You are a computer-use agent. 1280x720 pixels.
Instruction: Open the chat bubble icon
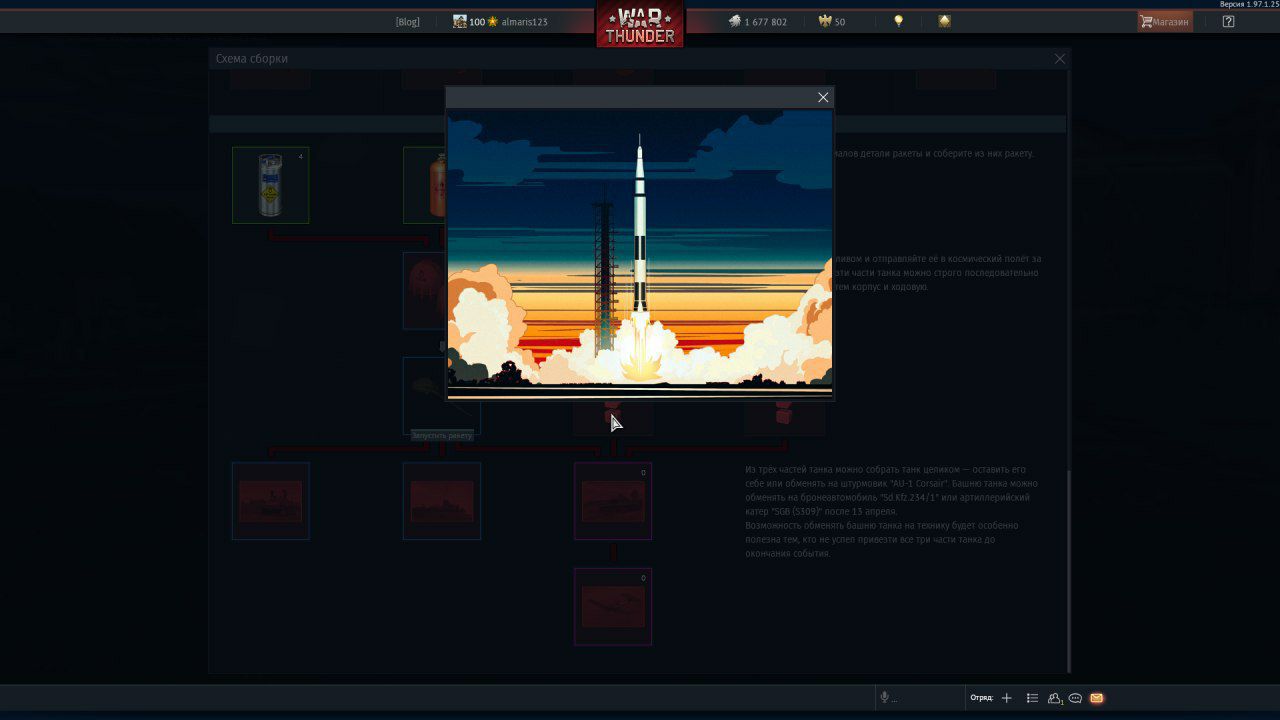1075,698
